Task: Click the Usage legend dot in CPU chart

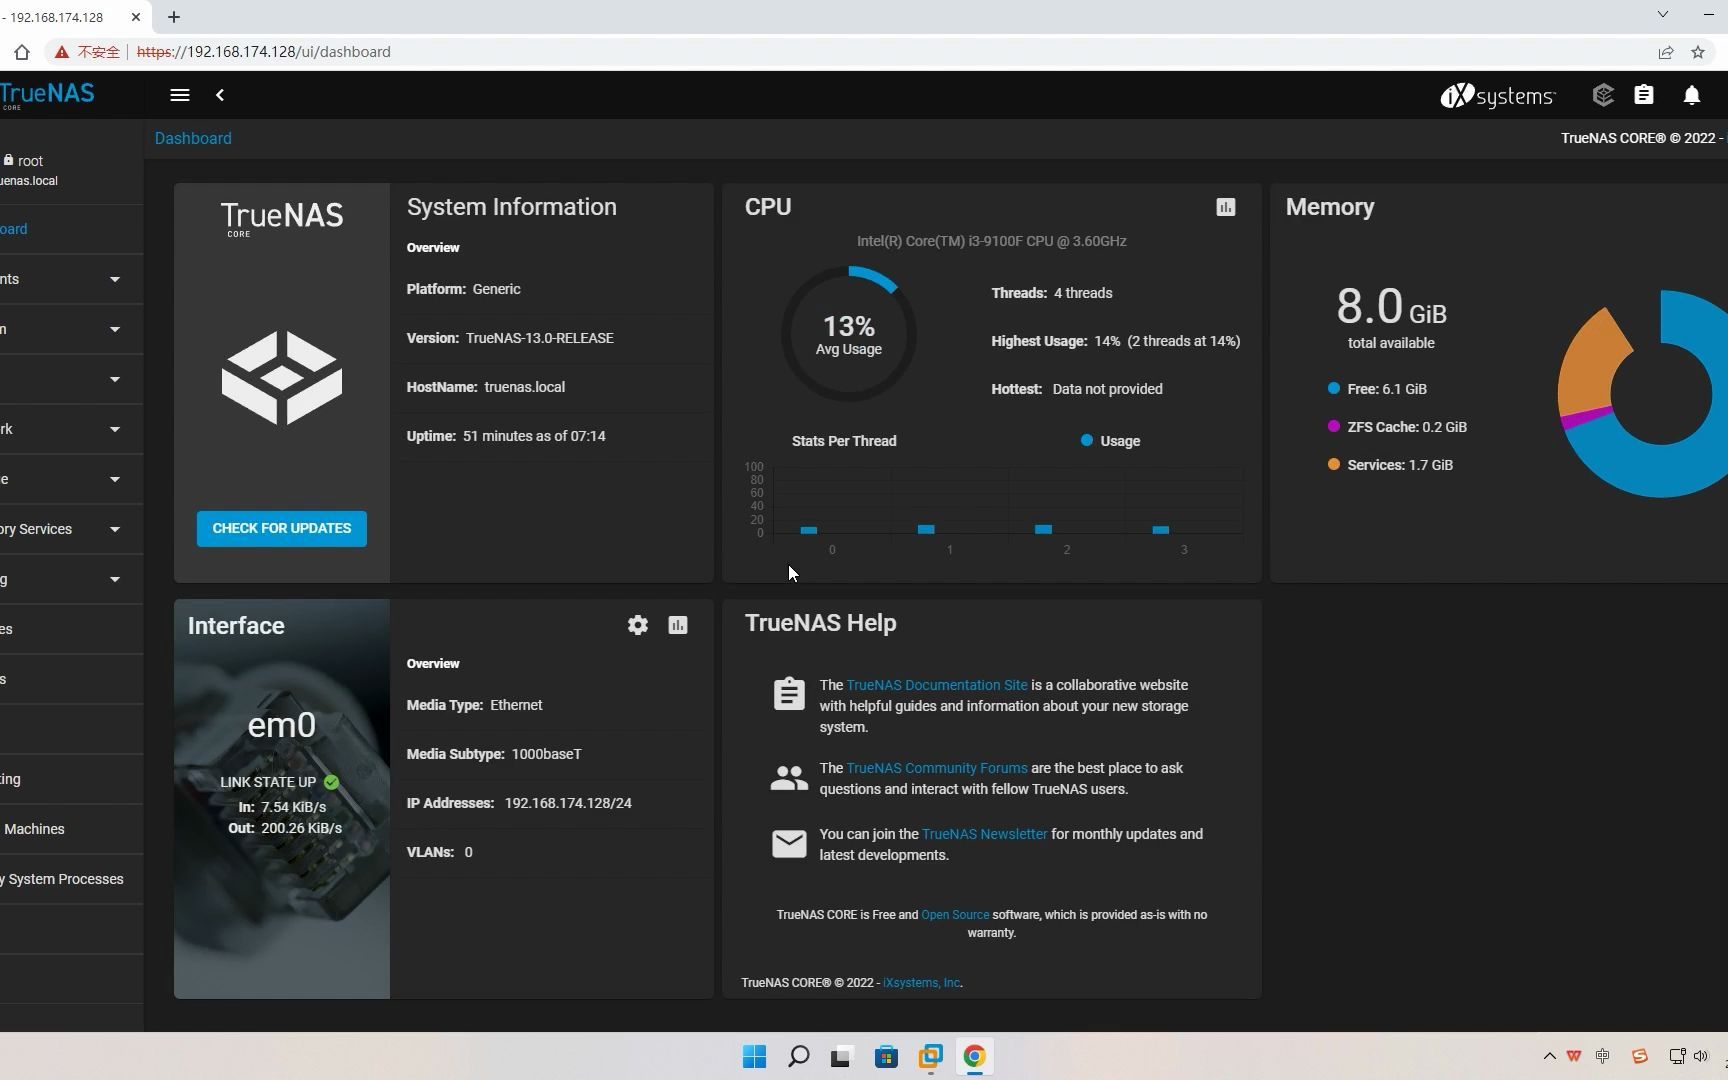Action: [1087, 440]
